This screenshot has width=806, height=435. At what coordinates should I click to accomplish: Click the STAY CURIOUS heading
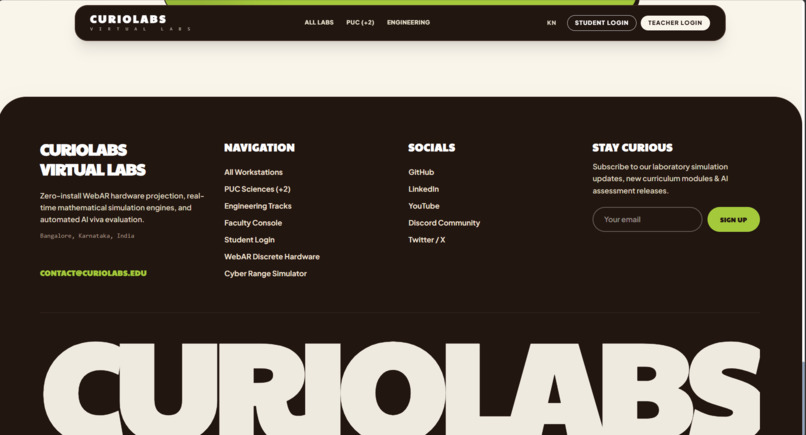[632, 148]
